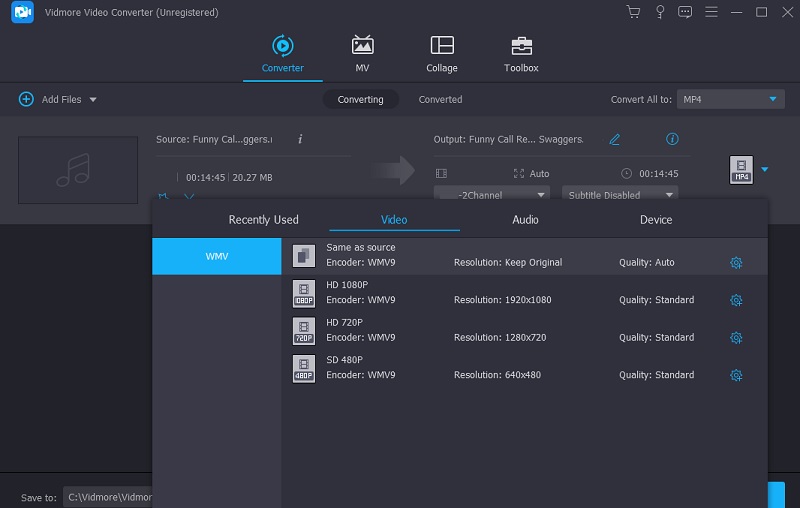Open settings gear for SD 480P preset

click(736, 375)
